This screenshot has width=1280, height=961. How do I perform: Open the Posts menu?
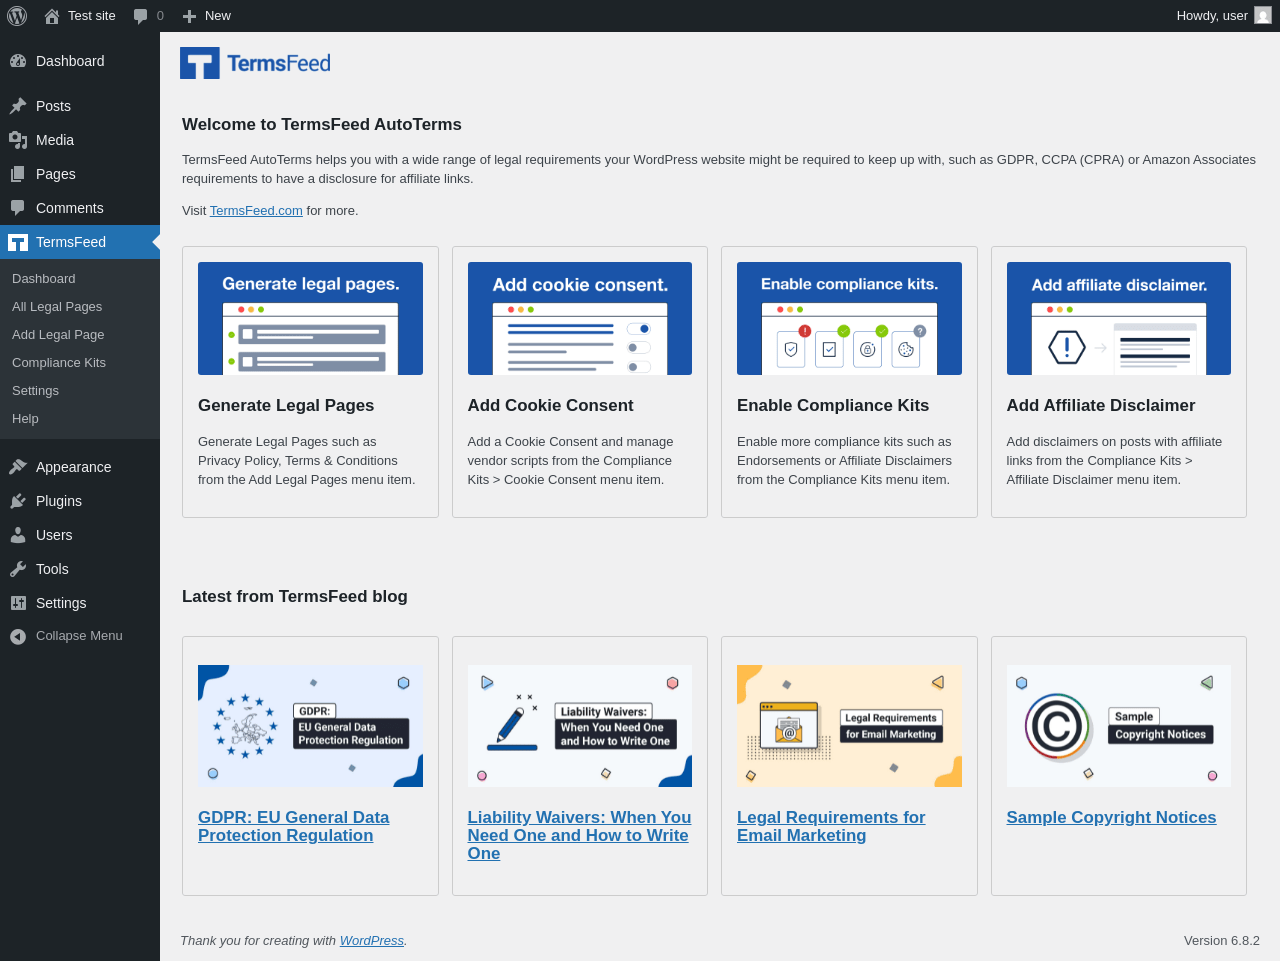[80, 106]
